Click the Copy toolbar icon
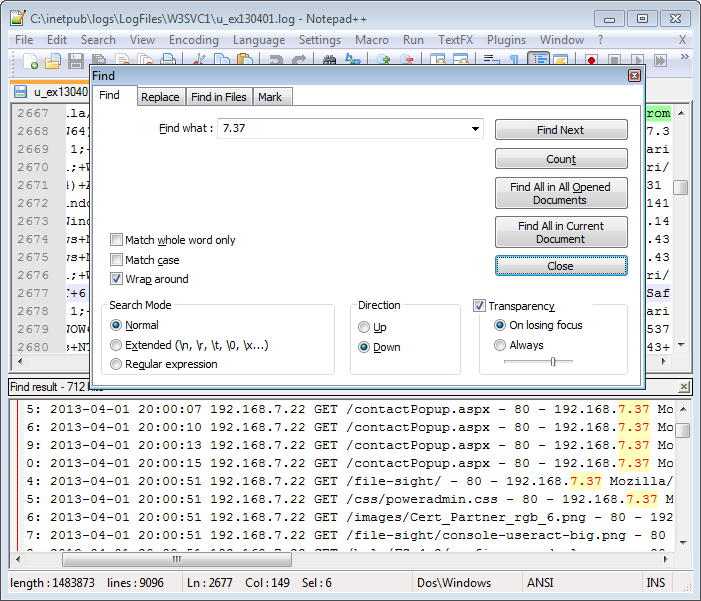 [222, 60]
